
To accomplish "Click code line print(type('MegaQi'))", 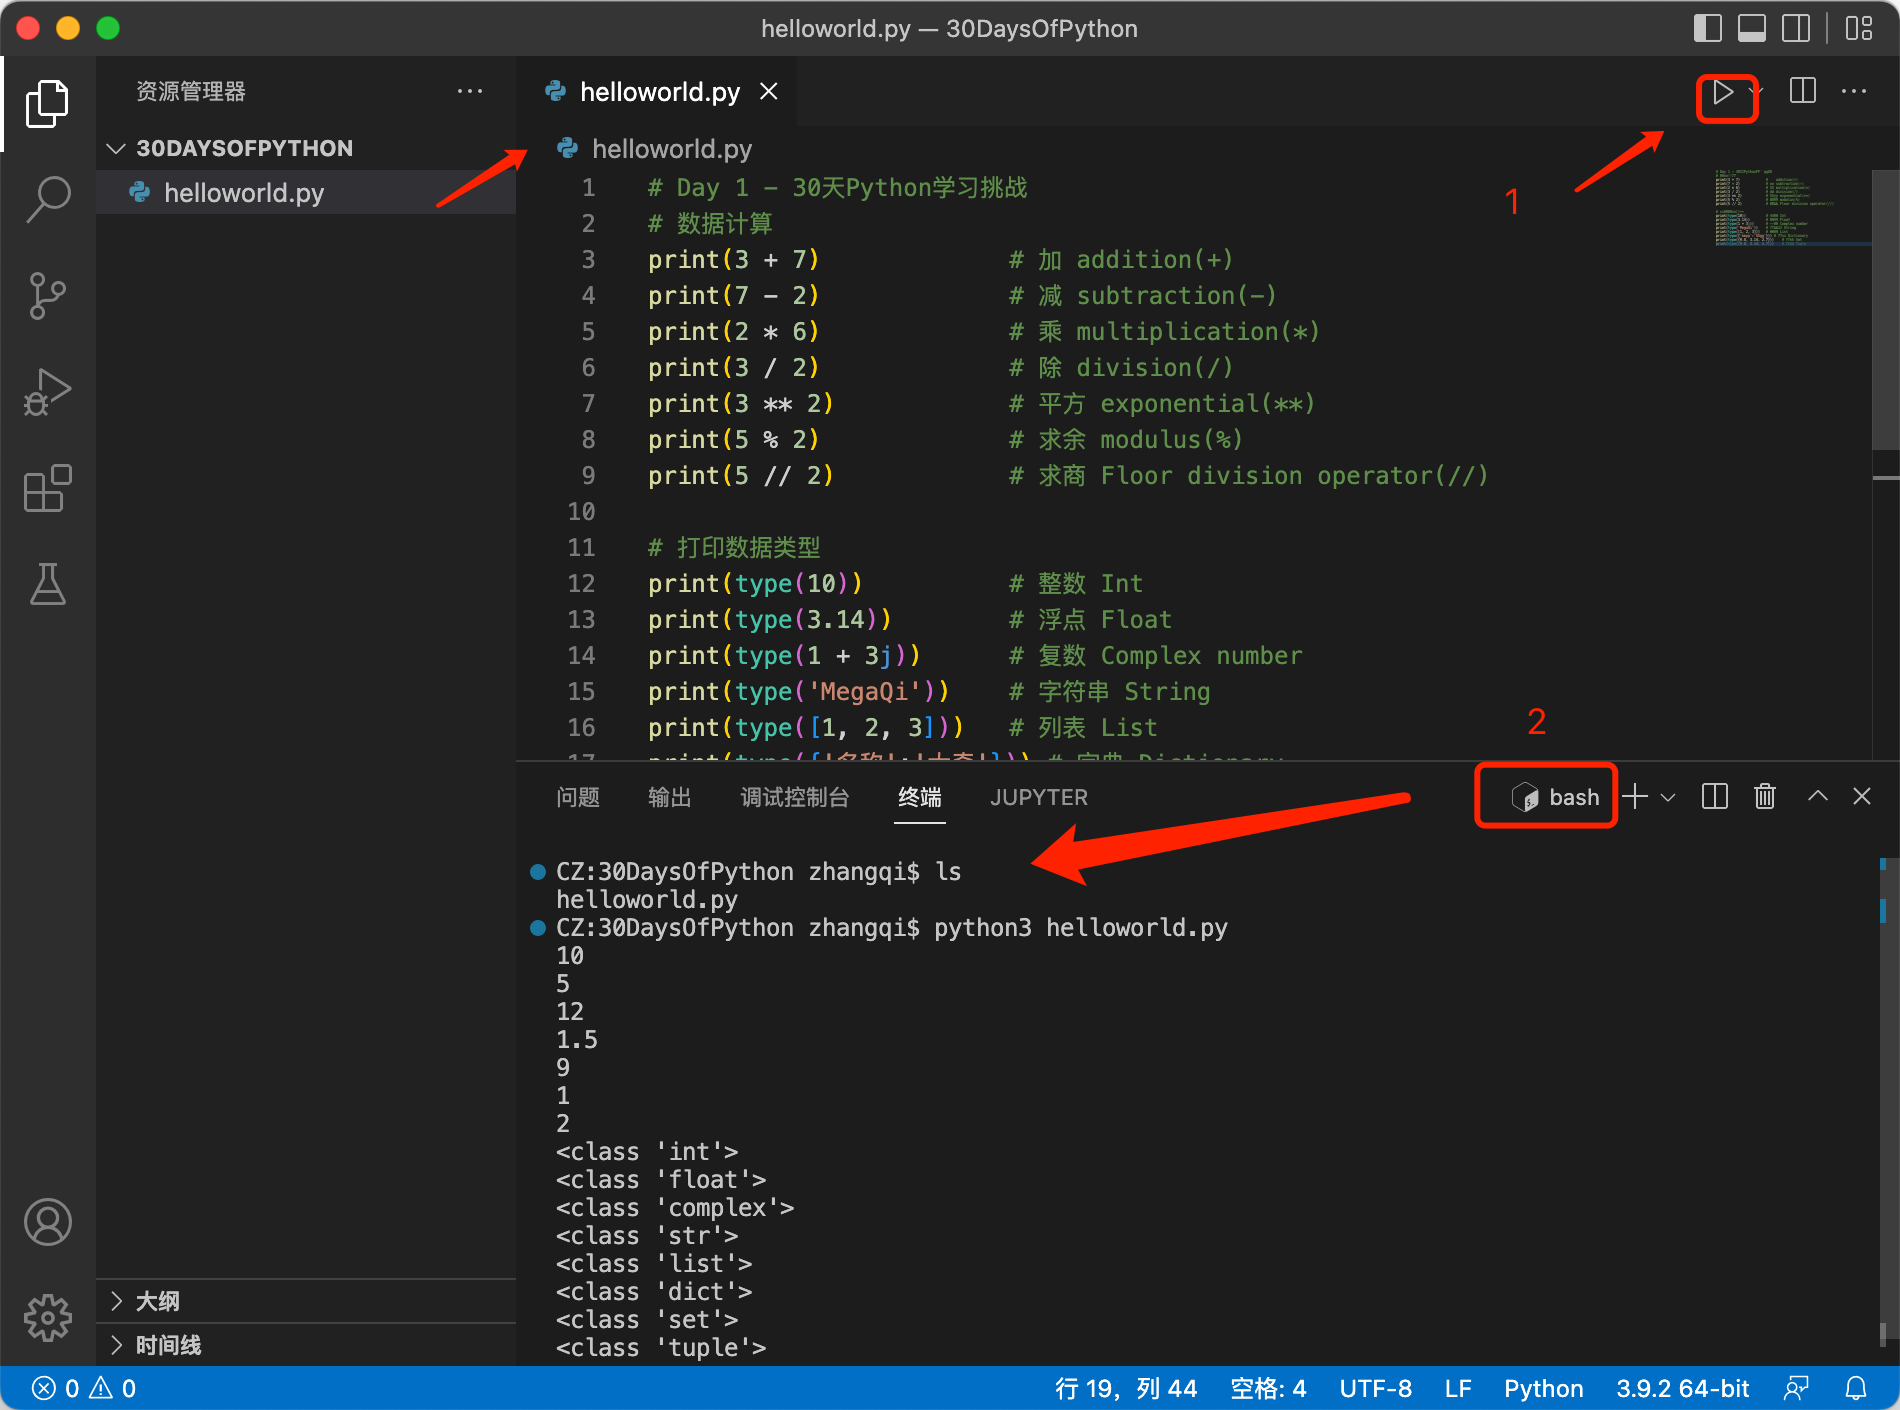I will pos(798,692).
